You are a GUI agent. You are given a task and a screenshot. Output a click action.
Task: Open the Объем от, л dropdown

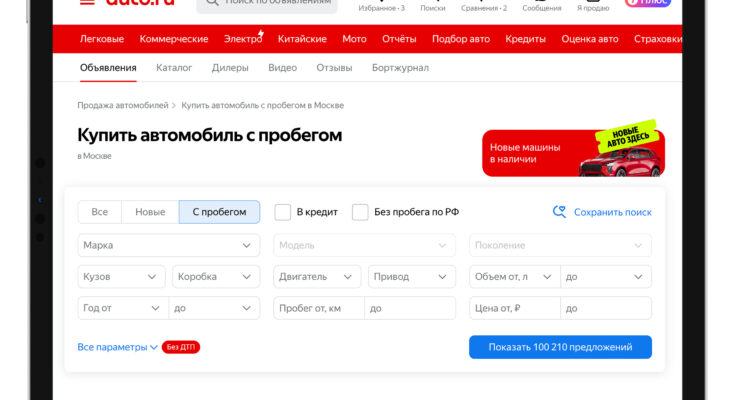pos(515,277)
